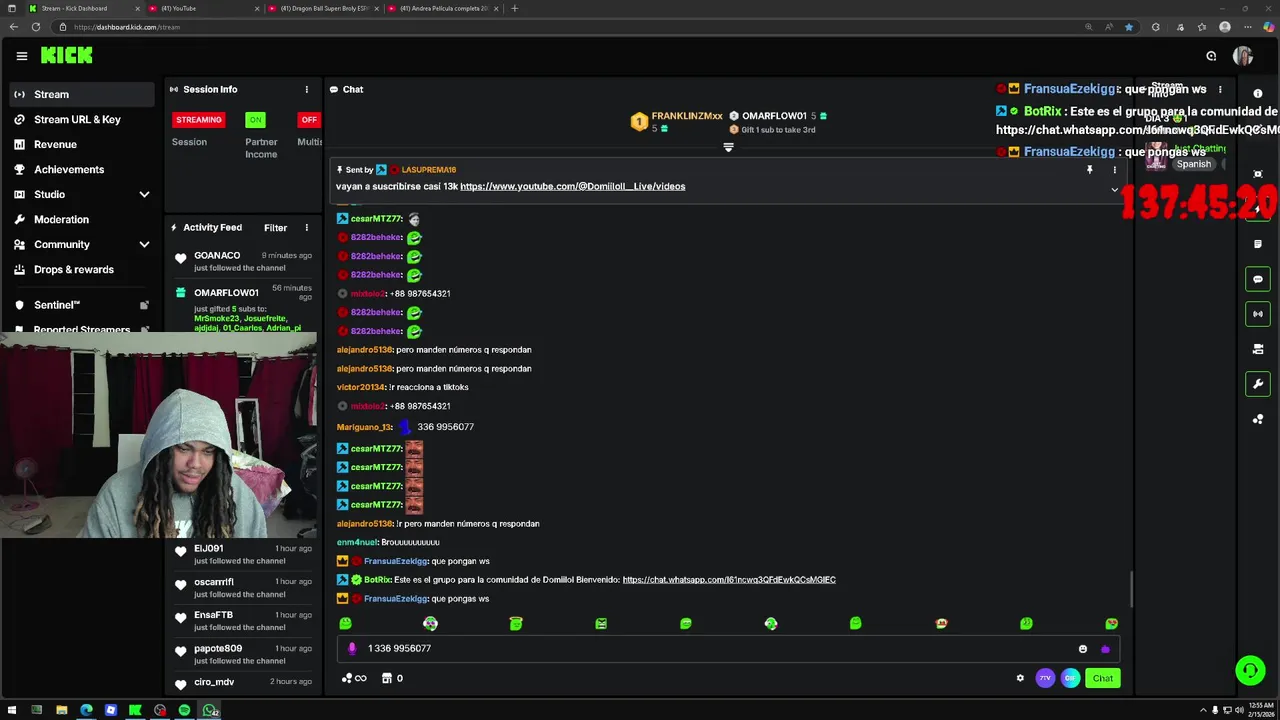1280x720 pixels.
Task: Click the purple icon right of emoji picker
Action: click(1105, 649)
